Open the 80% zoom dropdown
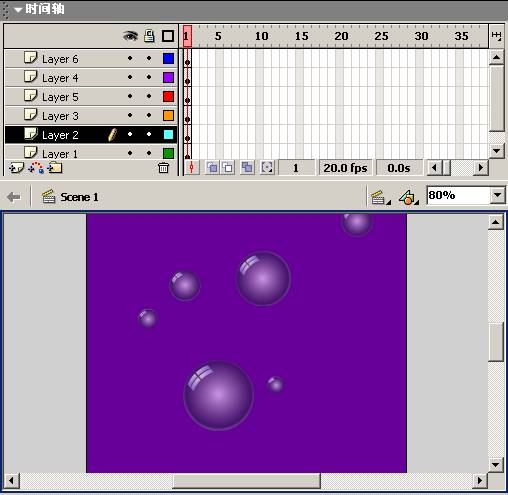Image resolution: width=508 pixels, height=495 pixels. pos(498,195)
